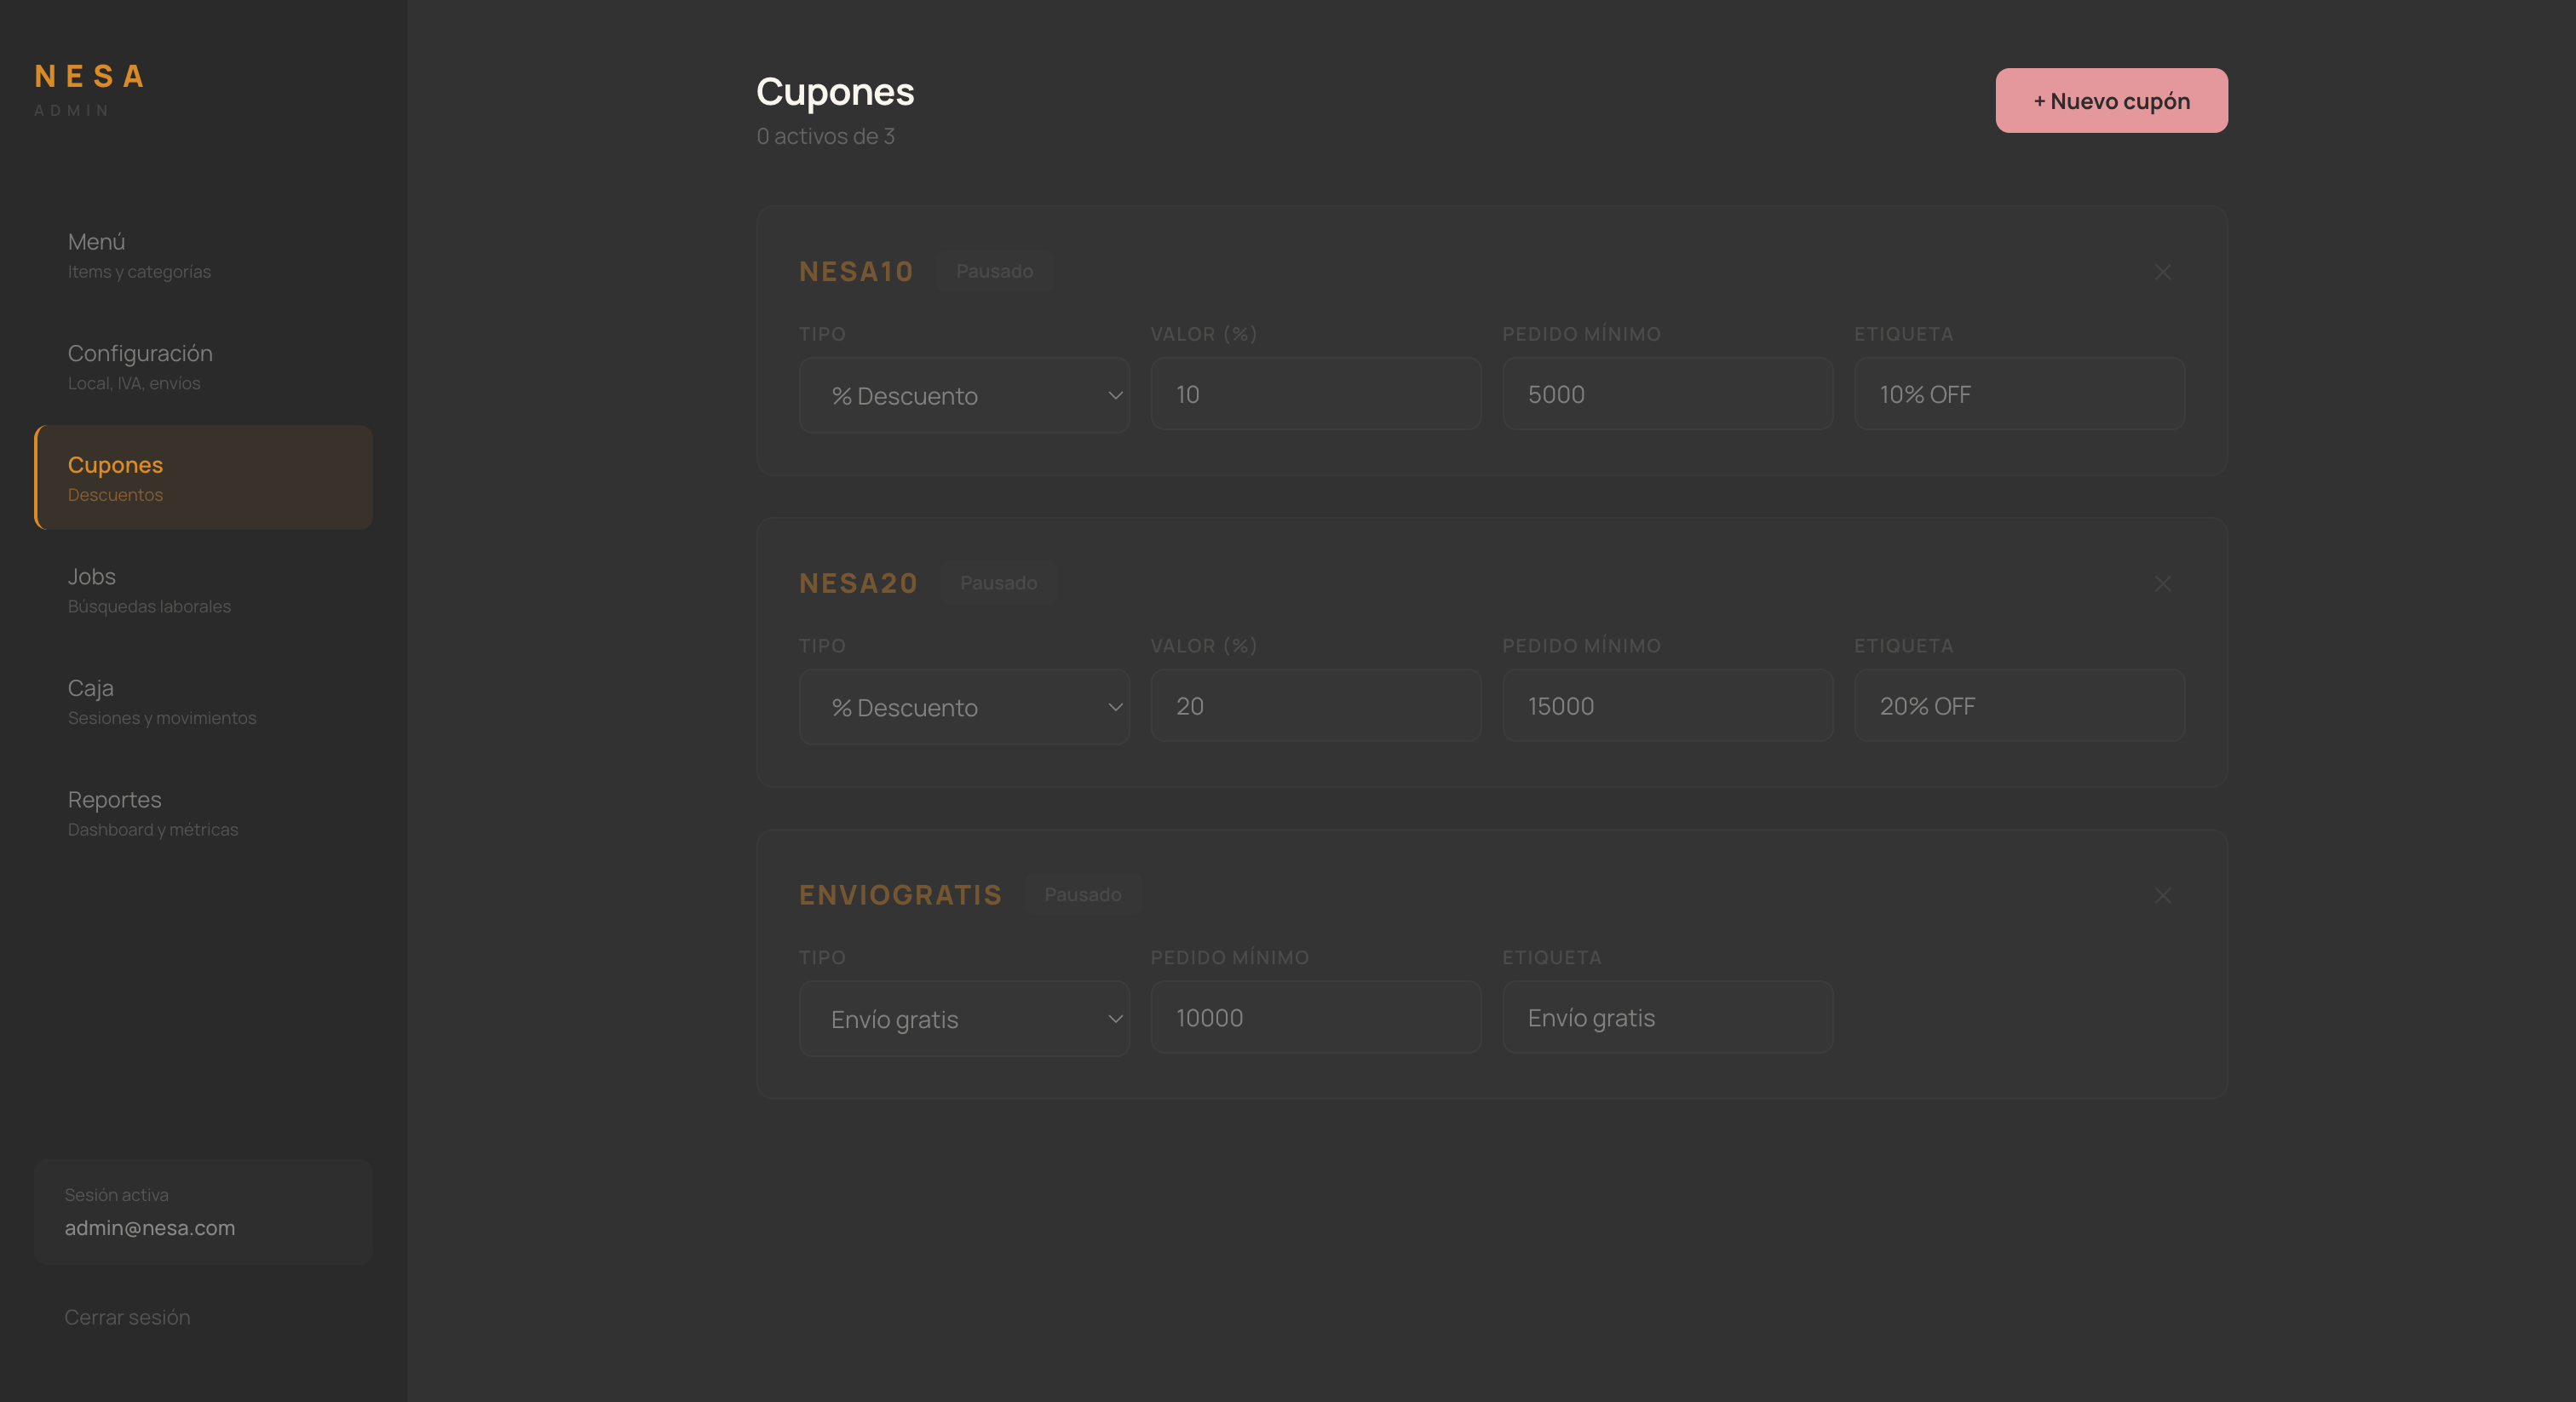Screen dimensions: 2576x1402
Task: Remove the NESA20 coupon via X icon
Action: (2162, 584)
